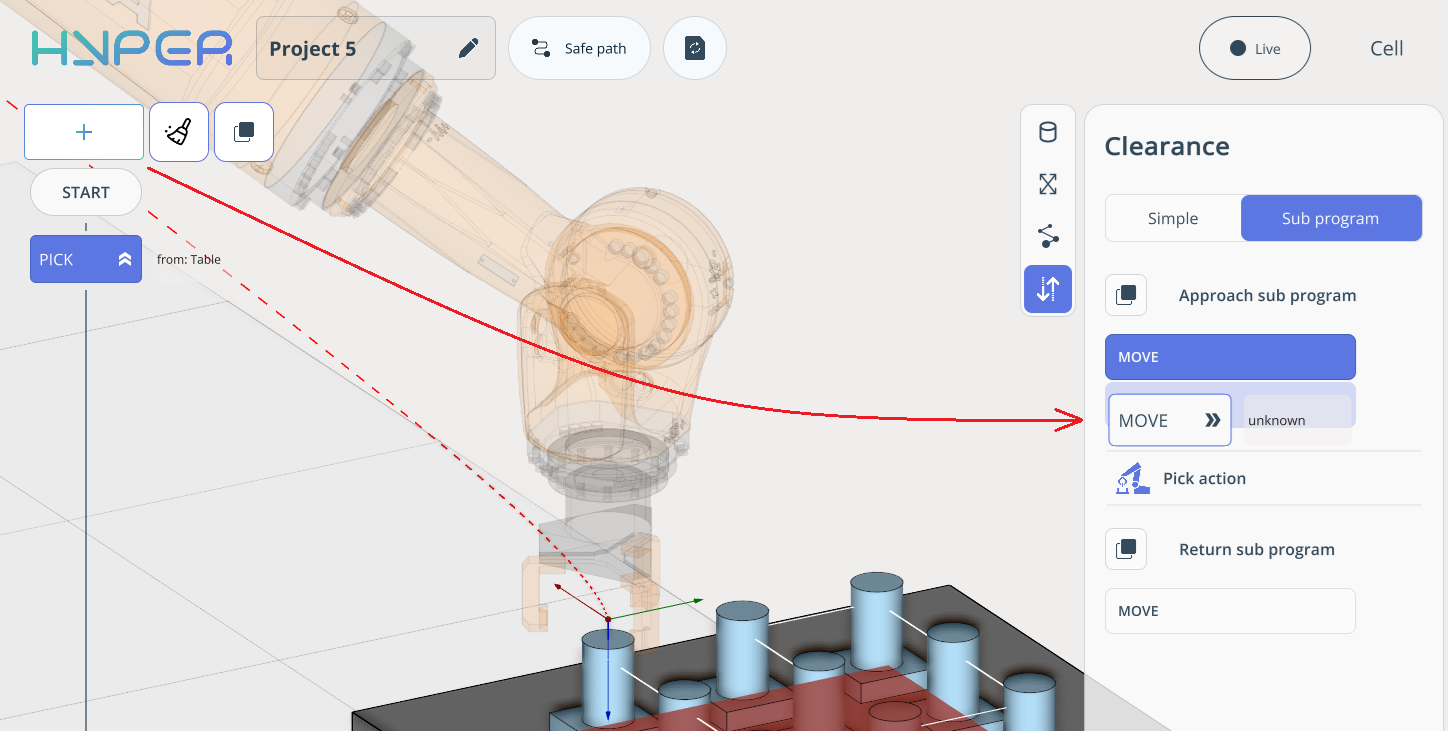This screenshot has width=1448, height=731.
Task: Collapse the PICK step chevron
Action: (125, 260)
